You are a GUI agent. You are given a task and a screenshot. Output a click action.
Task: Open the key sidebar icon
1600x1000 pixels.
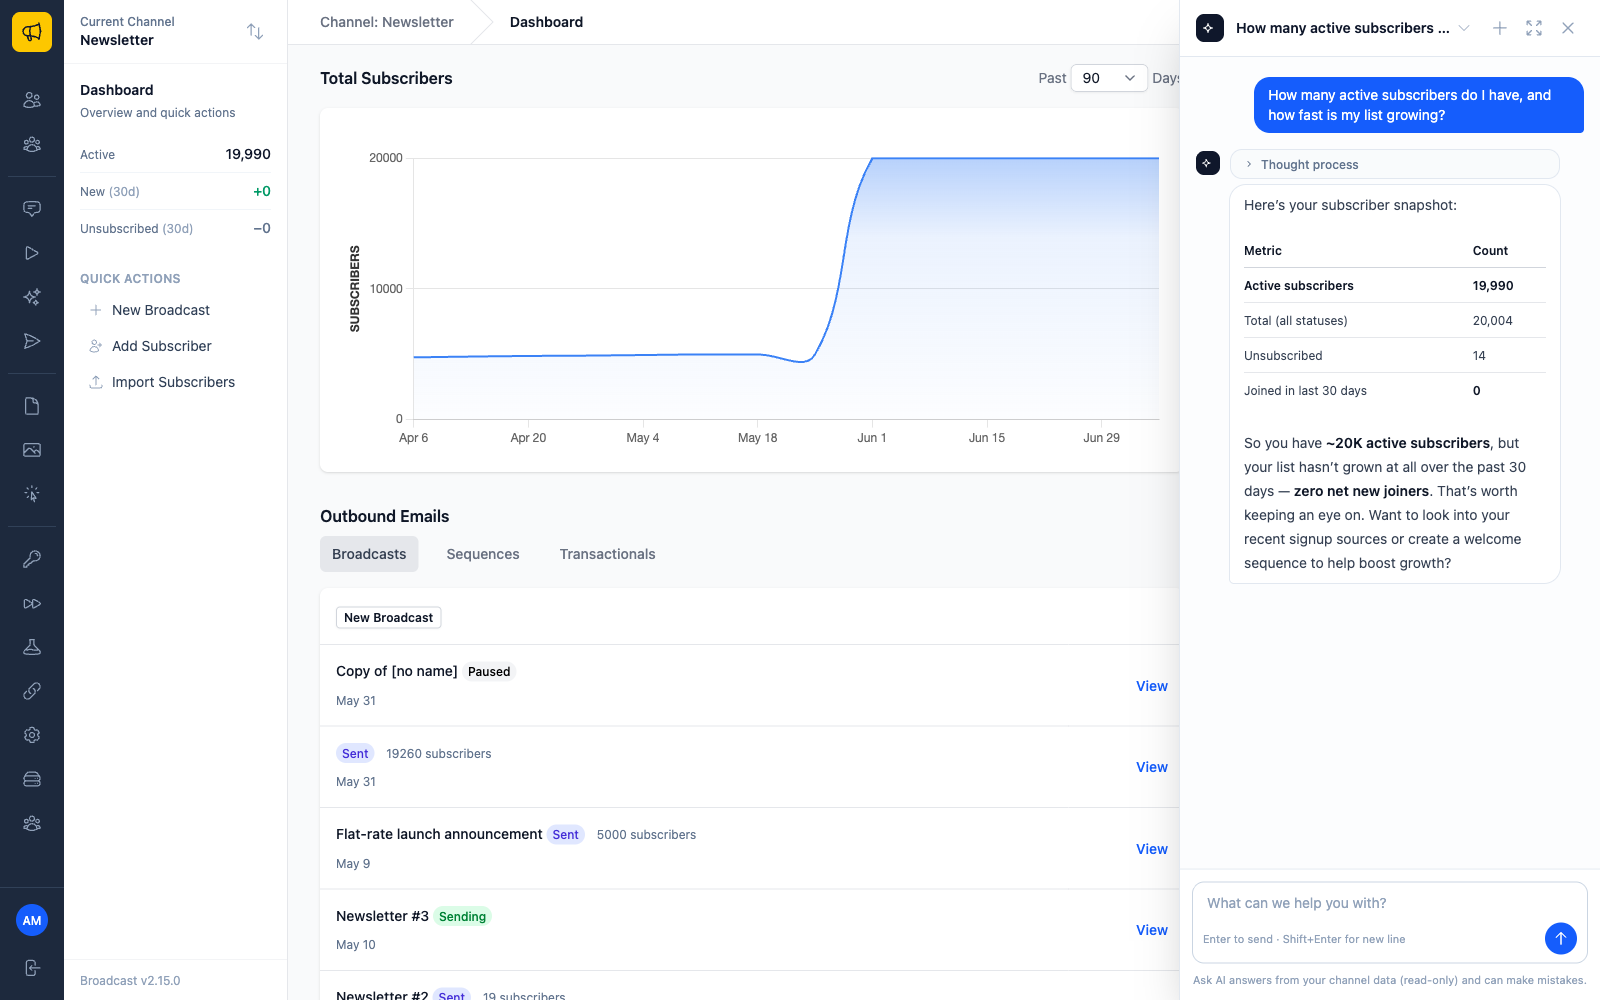click(32, 559)
